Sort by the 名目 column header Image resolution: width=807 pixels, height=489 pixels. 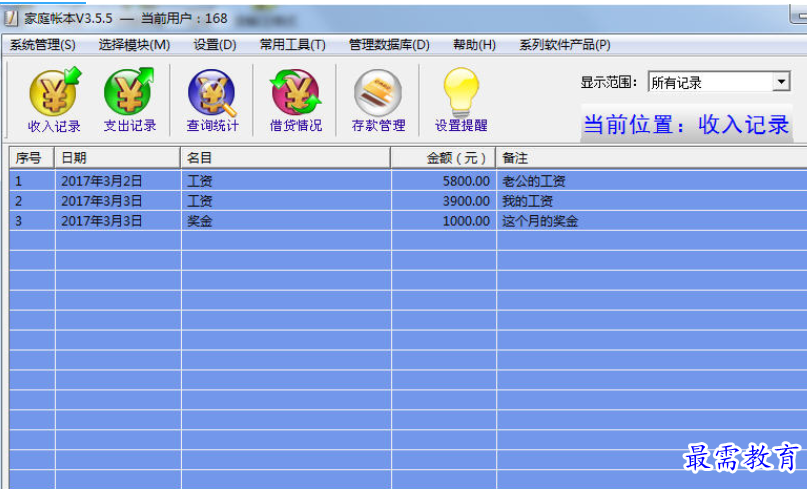[286, 158]
